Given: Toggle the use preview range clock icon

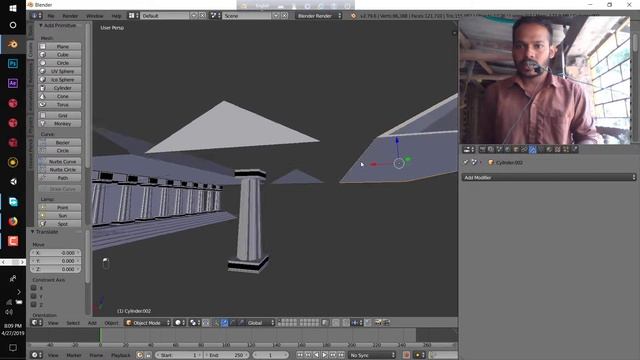Looking at the screenshot, I should click(140, 355).
